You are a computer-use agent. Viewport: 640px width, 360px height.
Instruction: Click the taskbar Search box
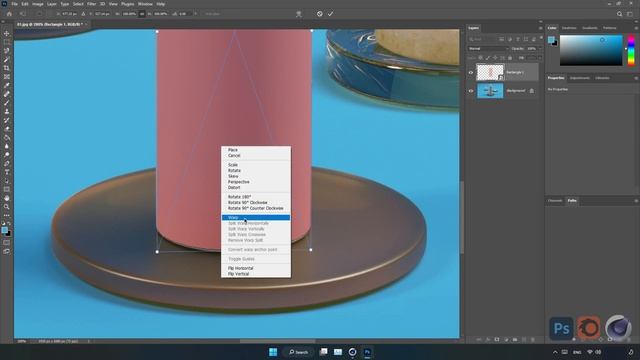tap(298, 352)
